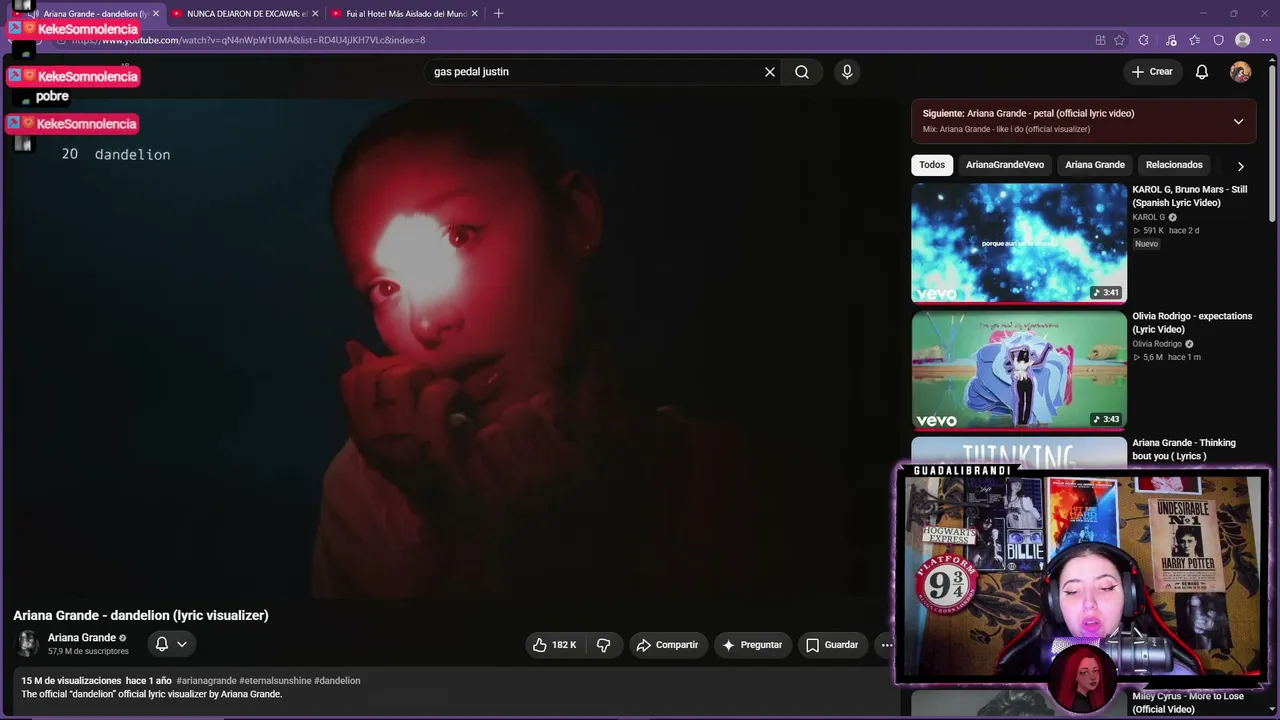
Task: Open the KAROL G Still video title
Action: [1190, 196]
